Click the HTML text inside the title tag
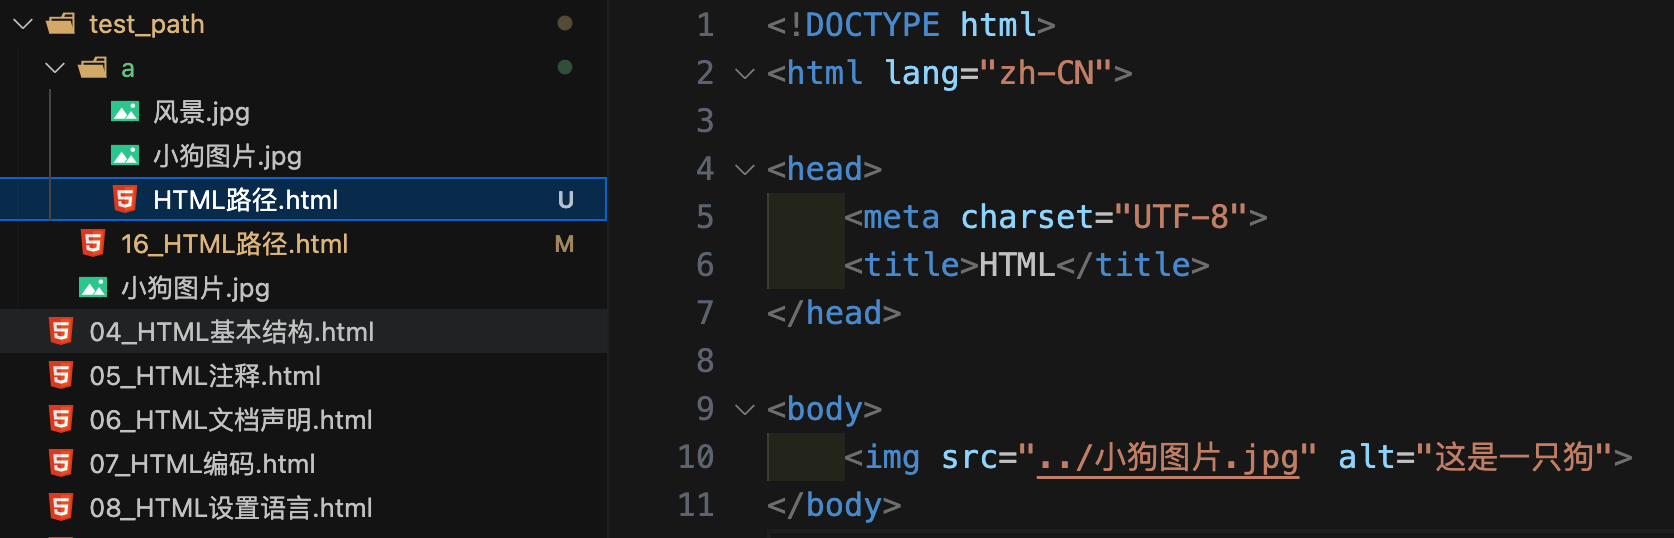The height and width of the screenshot is (538, 1674). click(1017, 265)
